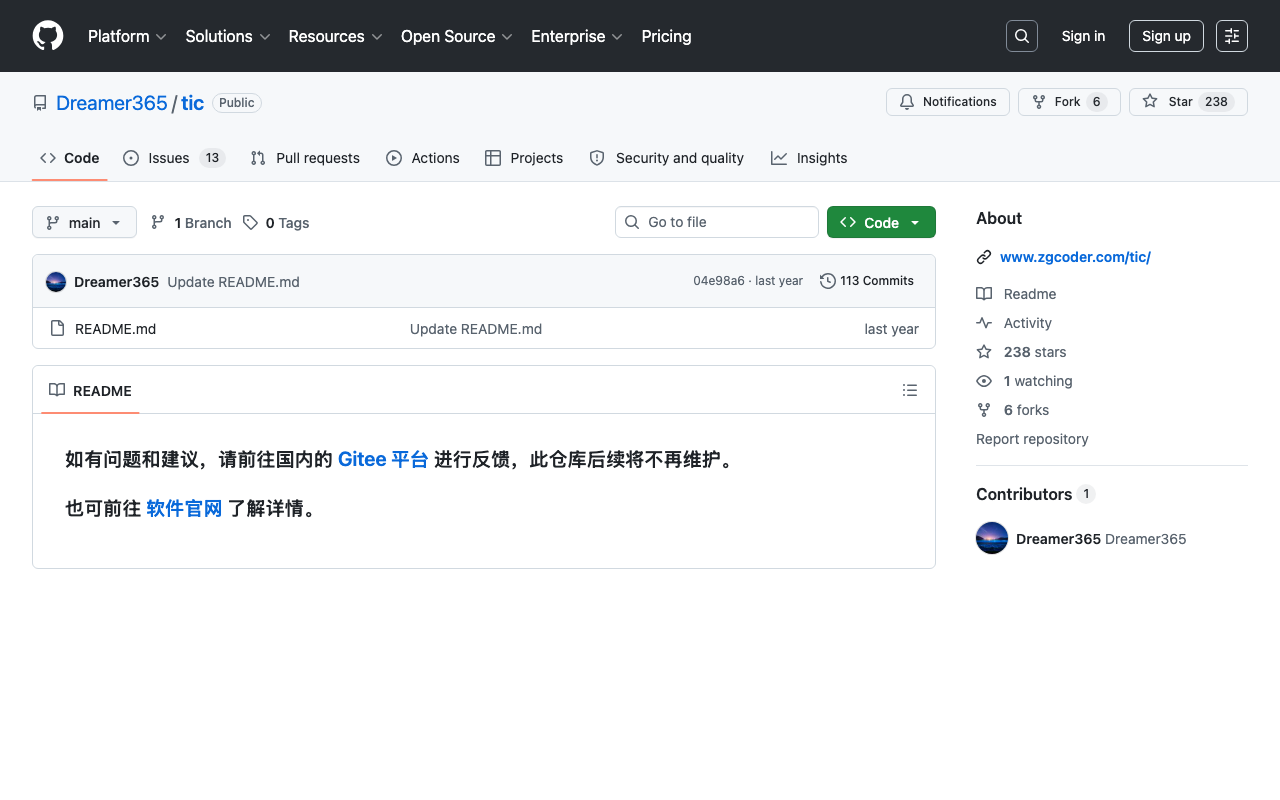
Task: Expand the Resources menu
Action: point(336,36)
